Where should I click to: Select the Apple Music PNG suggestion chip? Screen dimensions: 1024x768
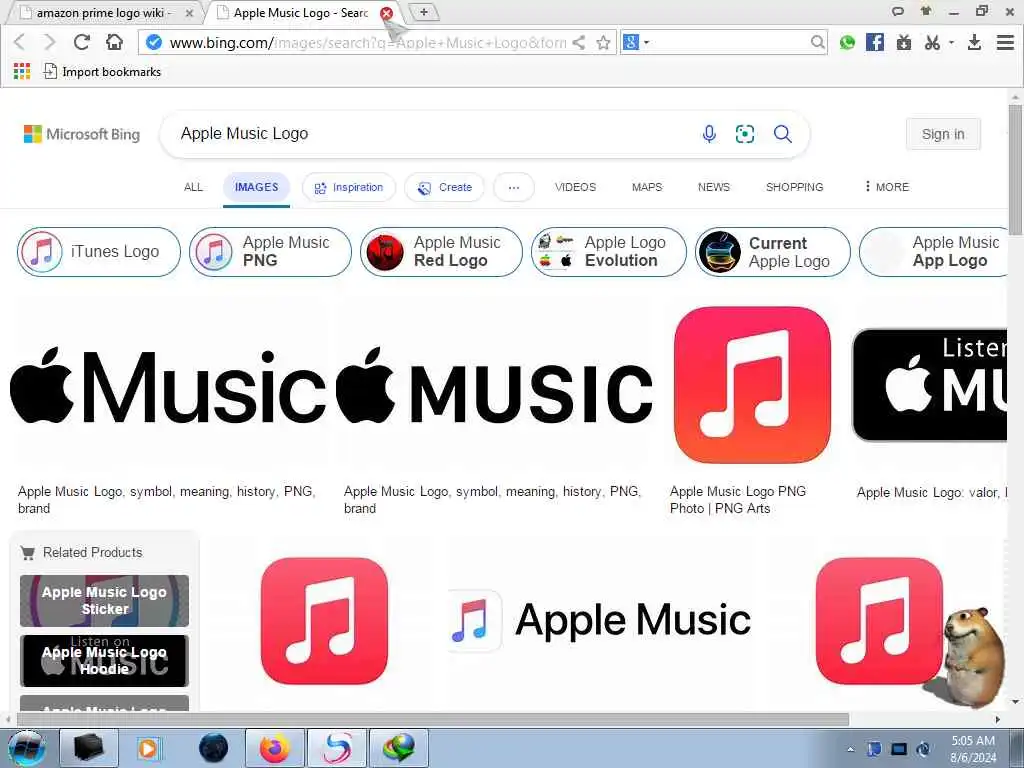[x=270, y=251]
